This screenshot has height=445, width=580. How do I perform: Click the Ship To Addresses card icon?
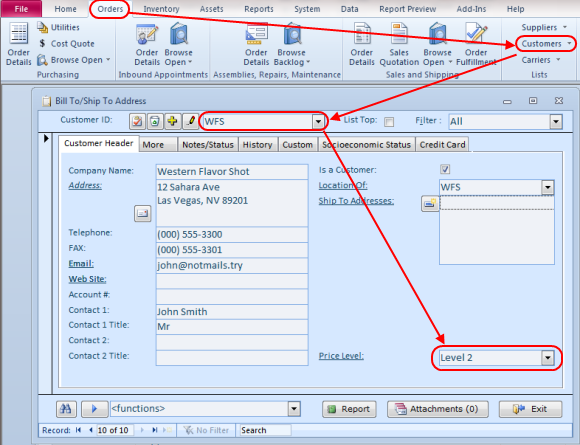pos(430,203)
